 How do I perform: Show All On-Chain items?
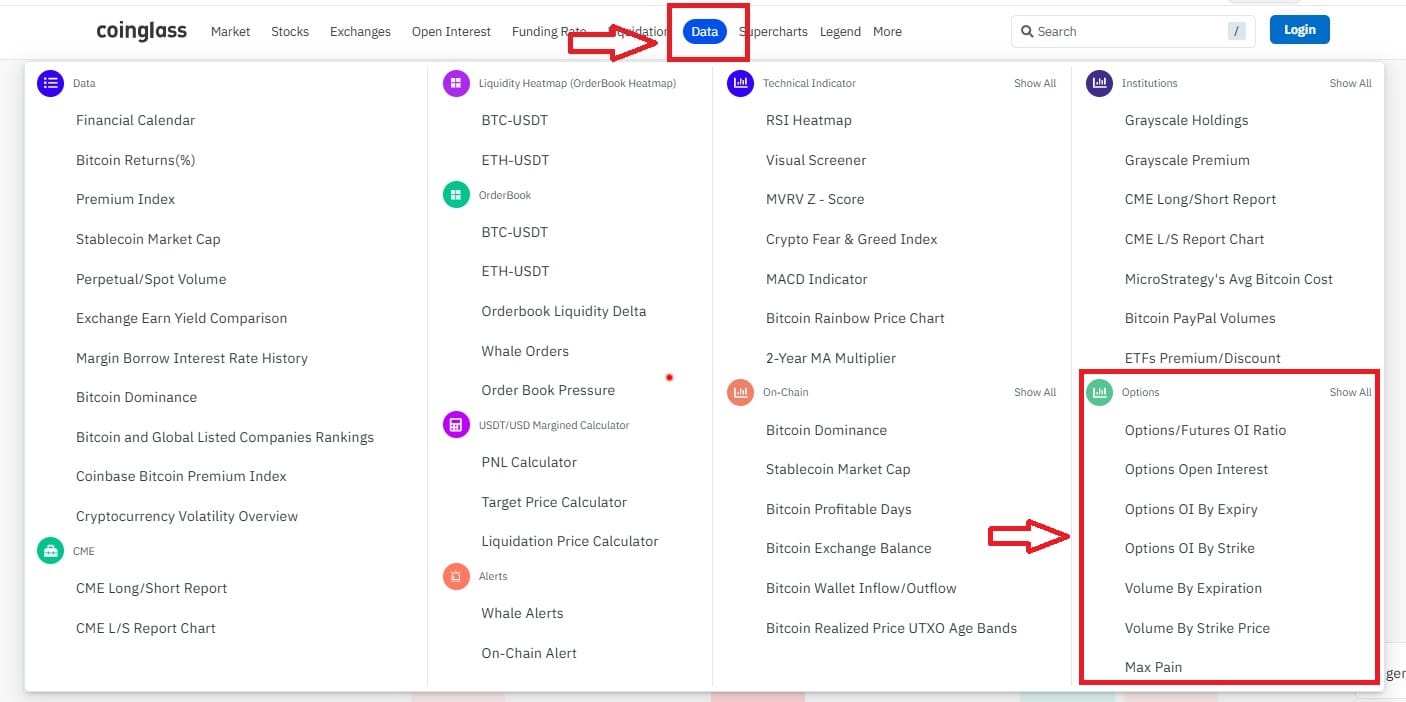[1035, 392]
